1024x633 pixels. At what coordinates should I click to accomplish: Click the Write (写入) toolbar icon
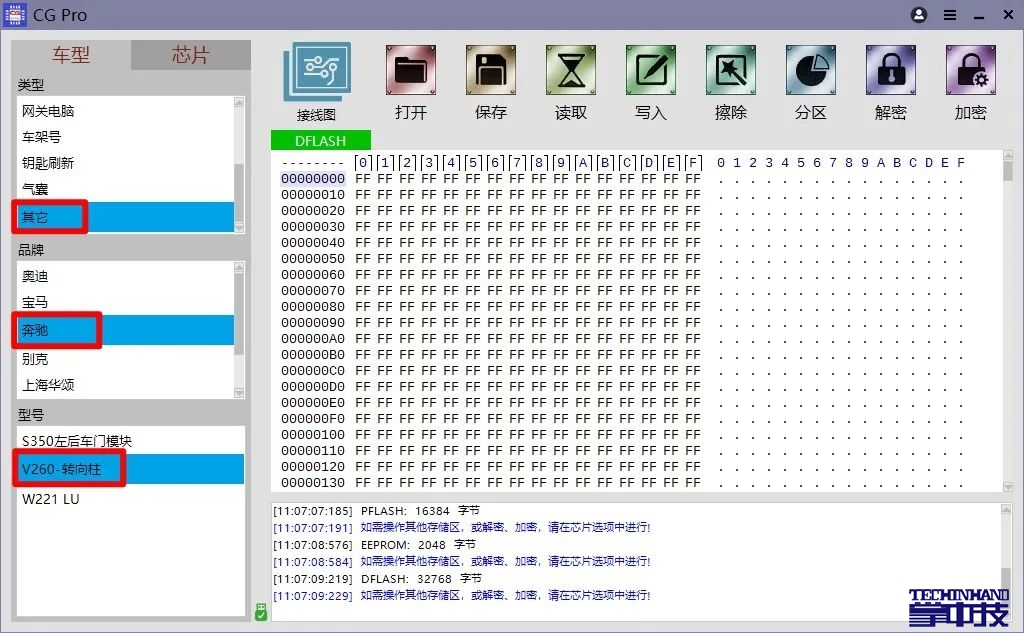(651, 72)
